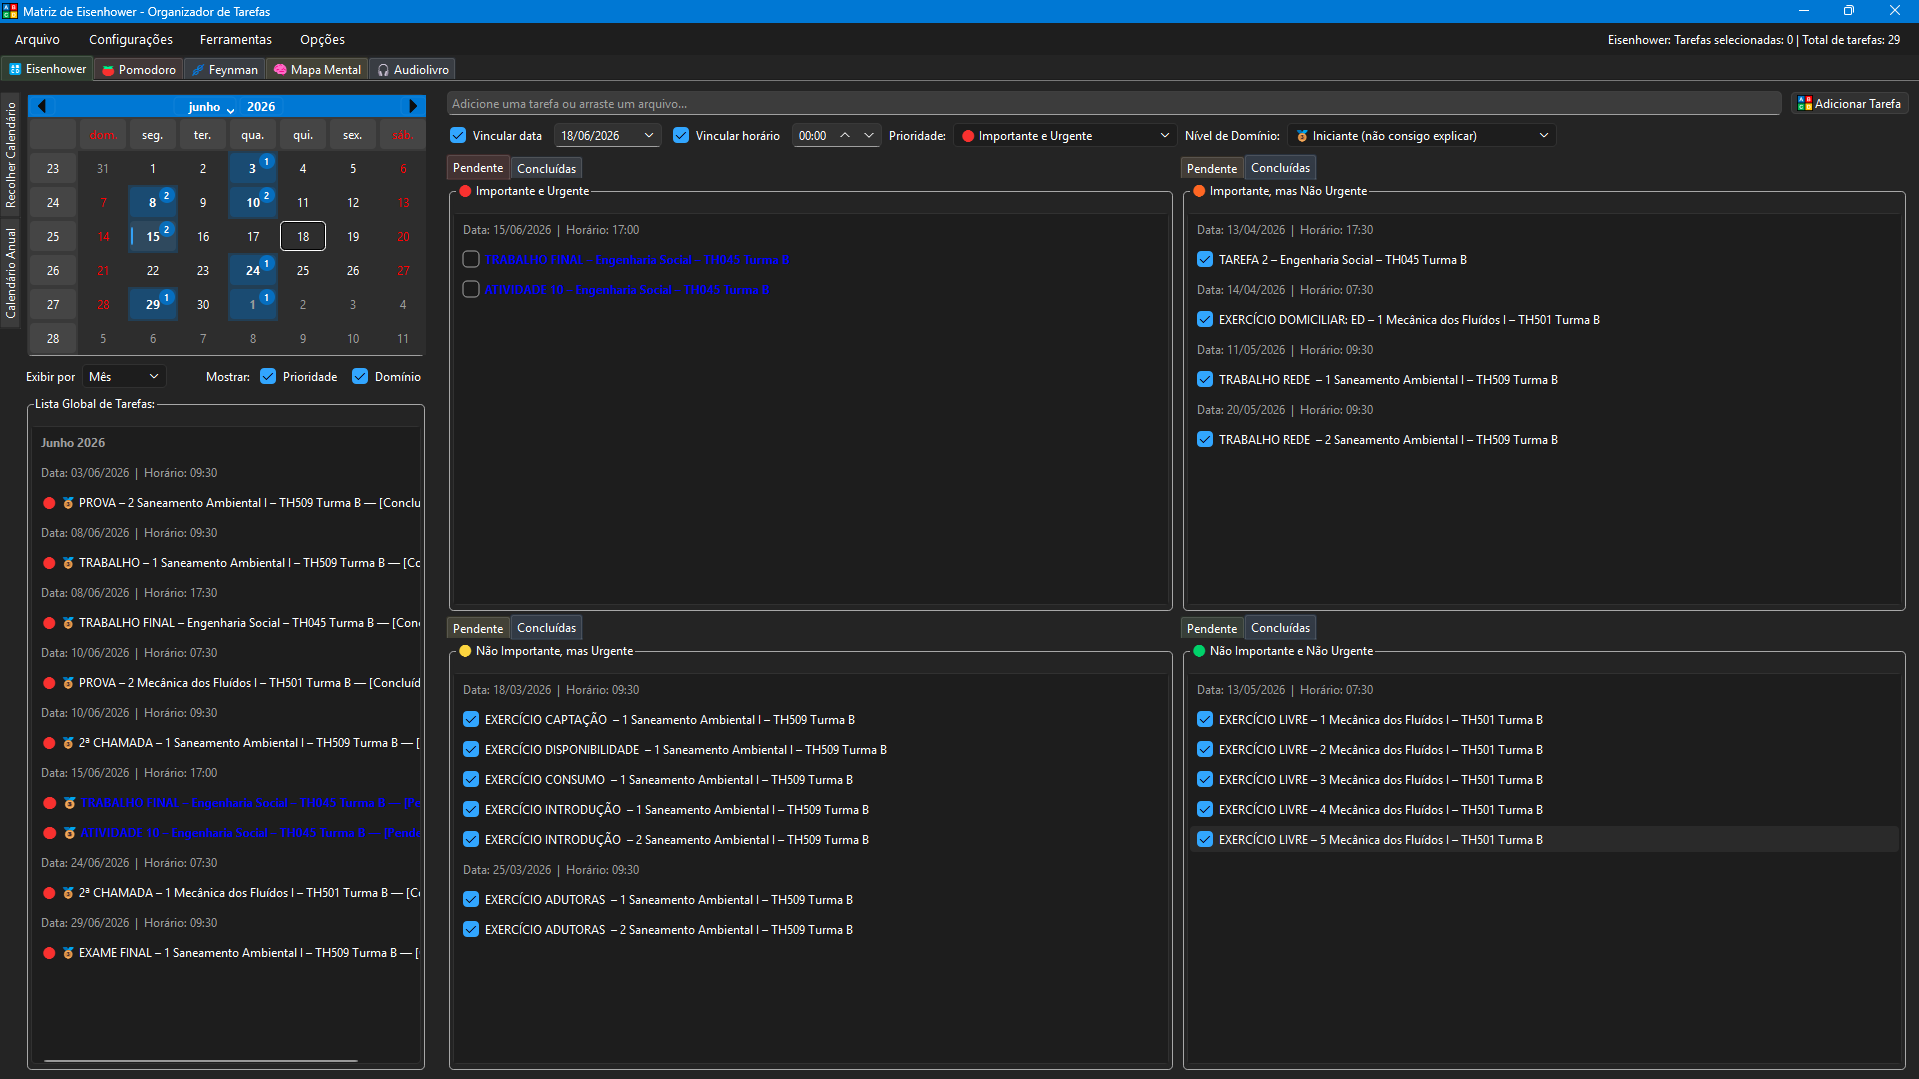Increase the time with the up arrow
Image resolution: width=1919 pixels, height=1079 pixels.
tap(845, 135)
